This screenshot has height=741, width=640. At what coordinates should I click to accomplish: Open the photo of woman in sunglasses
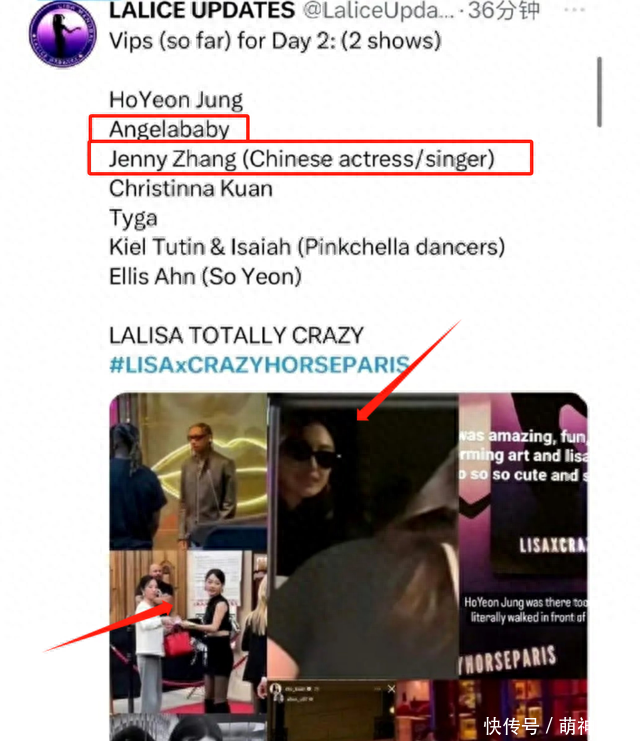pyautogui.click(x=363, y=536)
